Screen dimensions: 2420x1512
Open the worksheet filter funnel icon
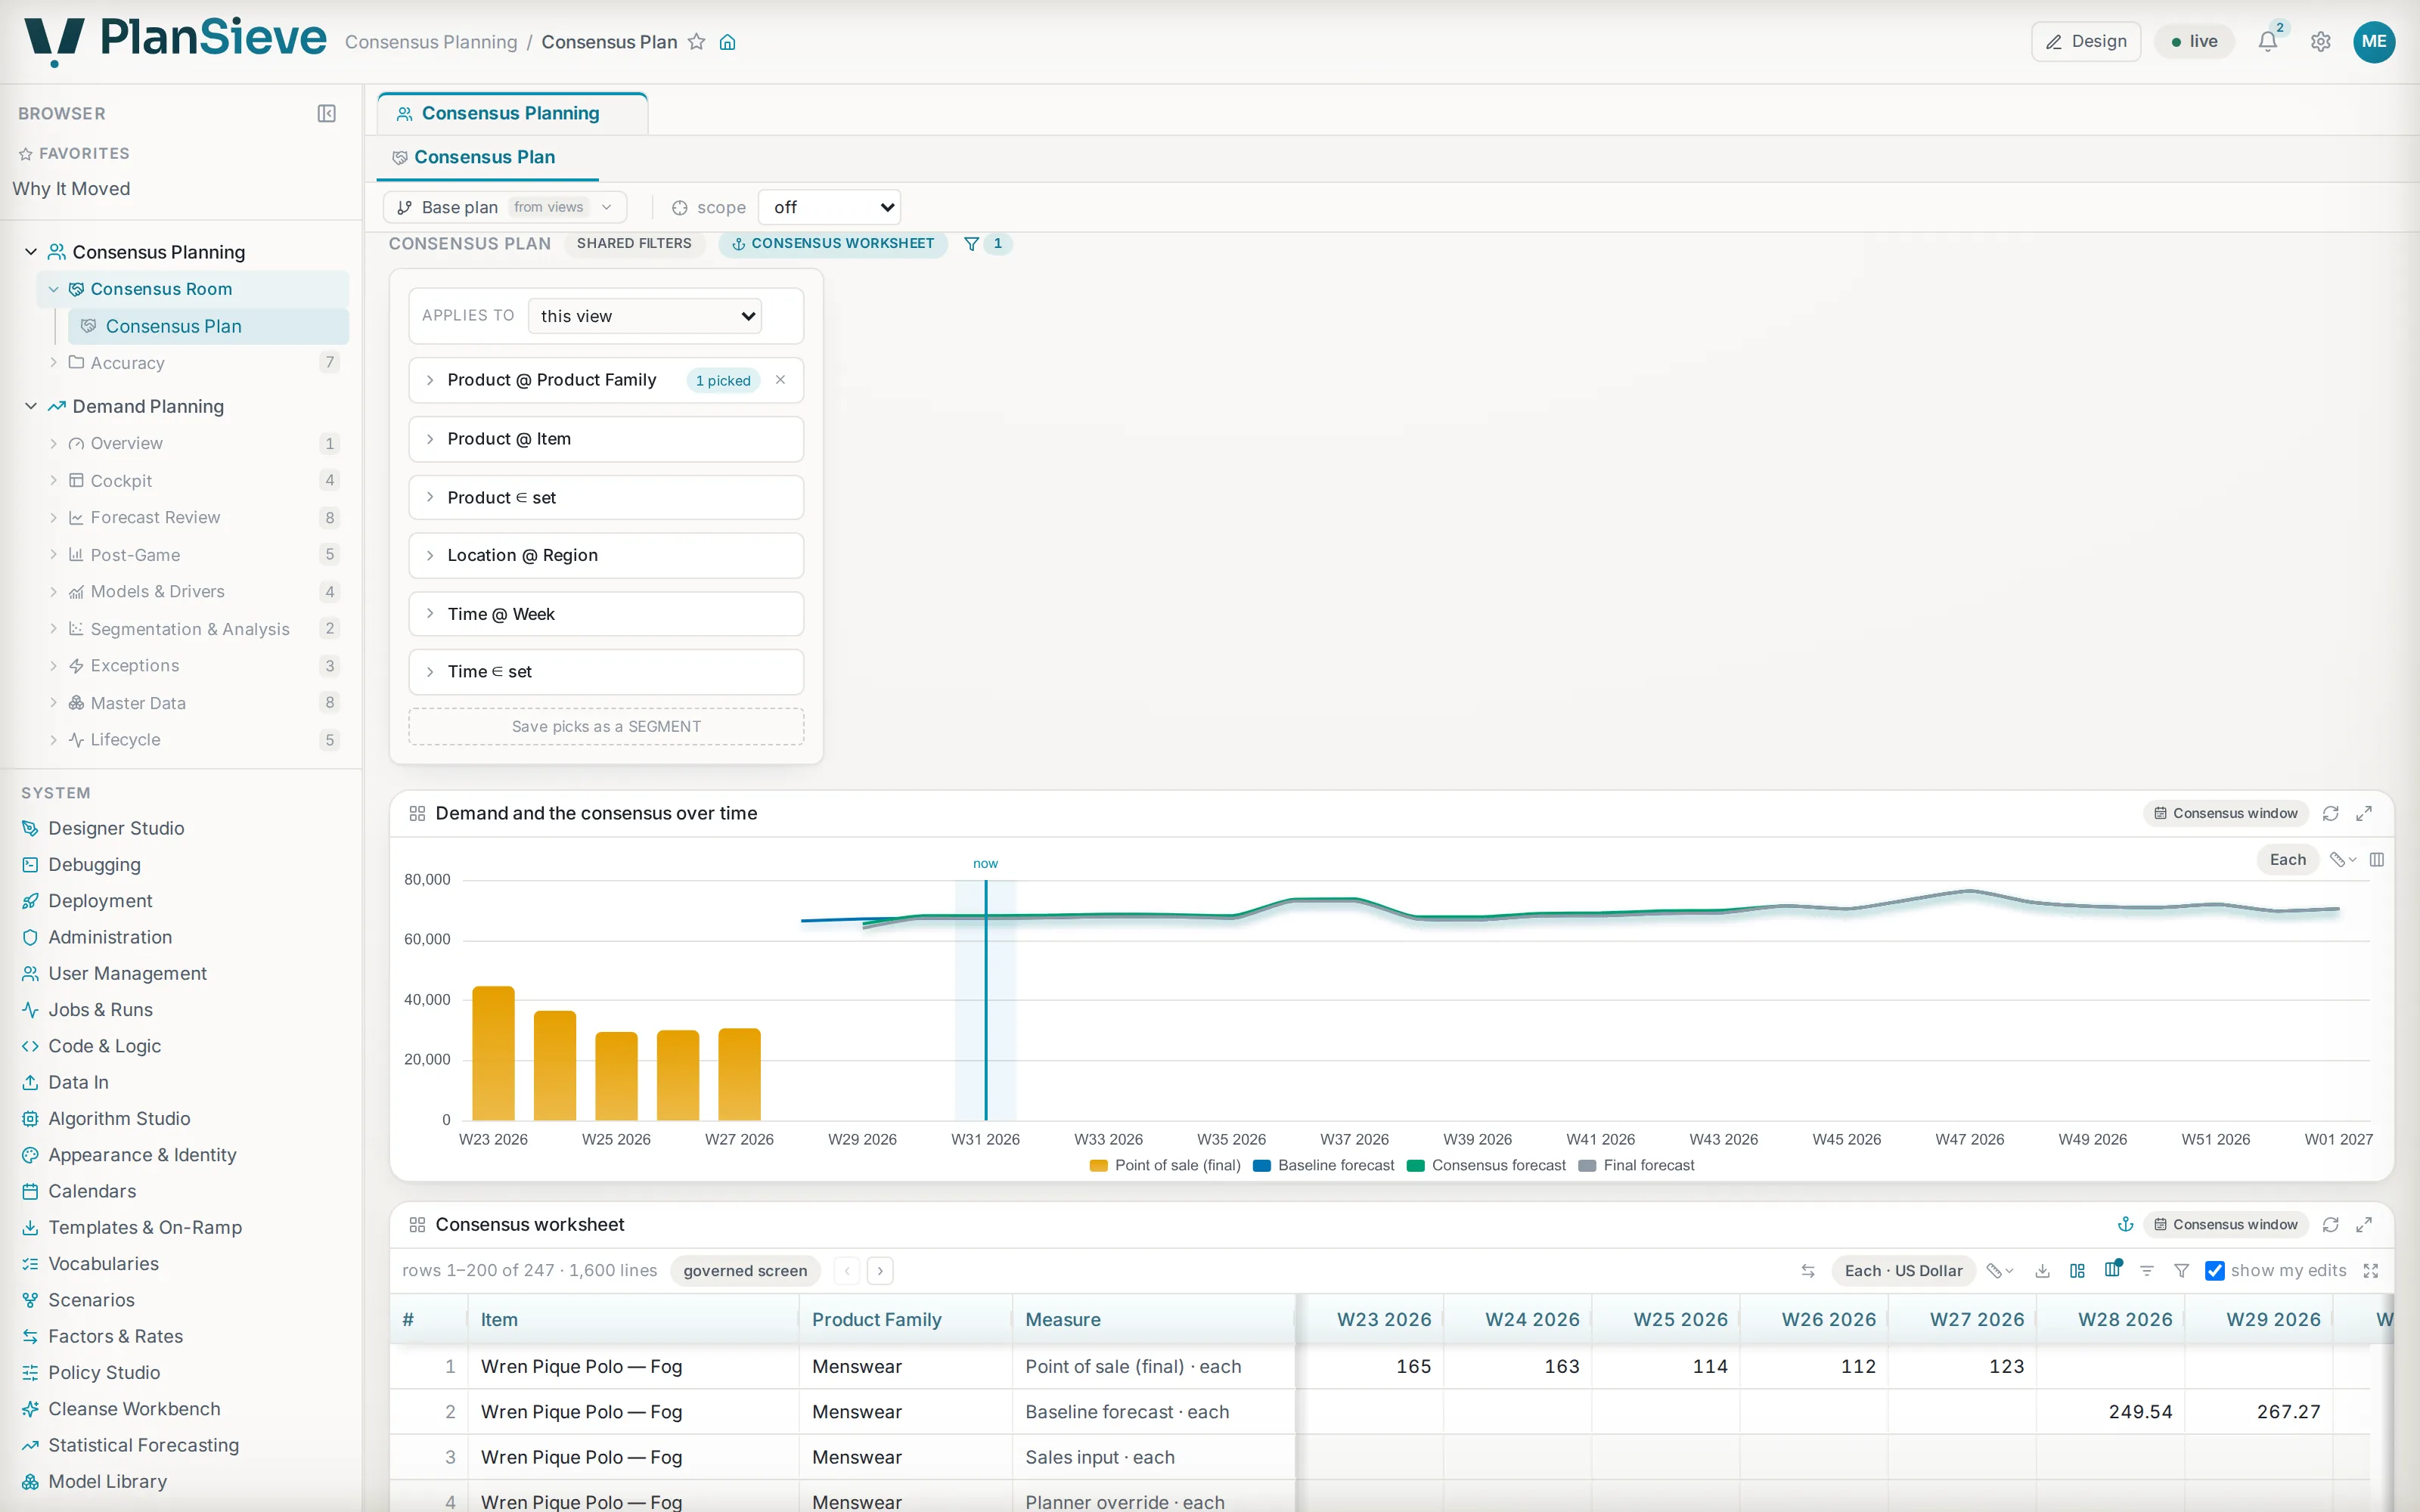pos(2182,1271)
